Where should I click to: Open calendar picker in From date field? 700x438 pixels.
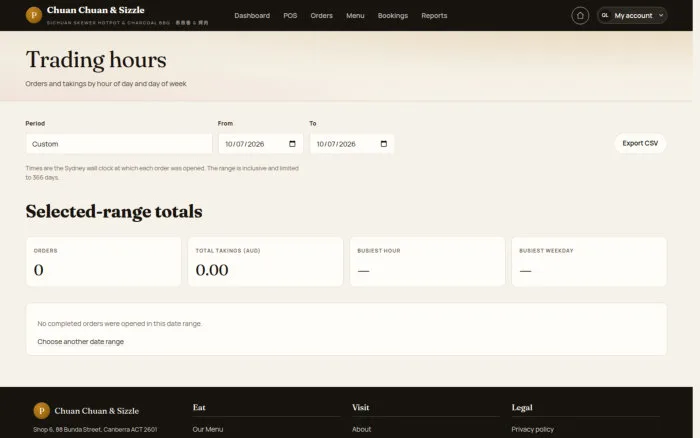coord(292,144)
